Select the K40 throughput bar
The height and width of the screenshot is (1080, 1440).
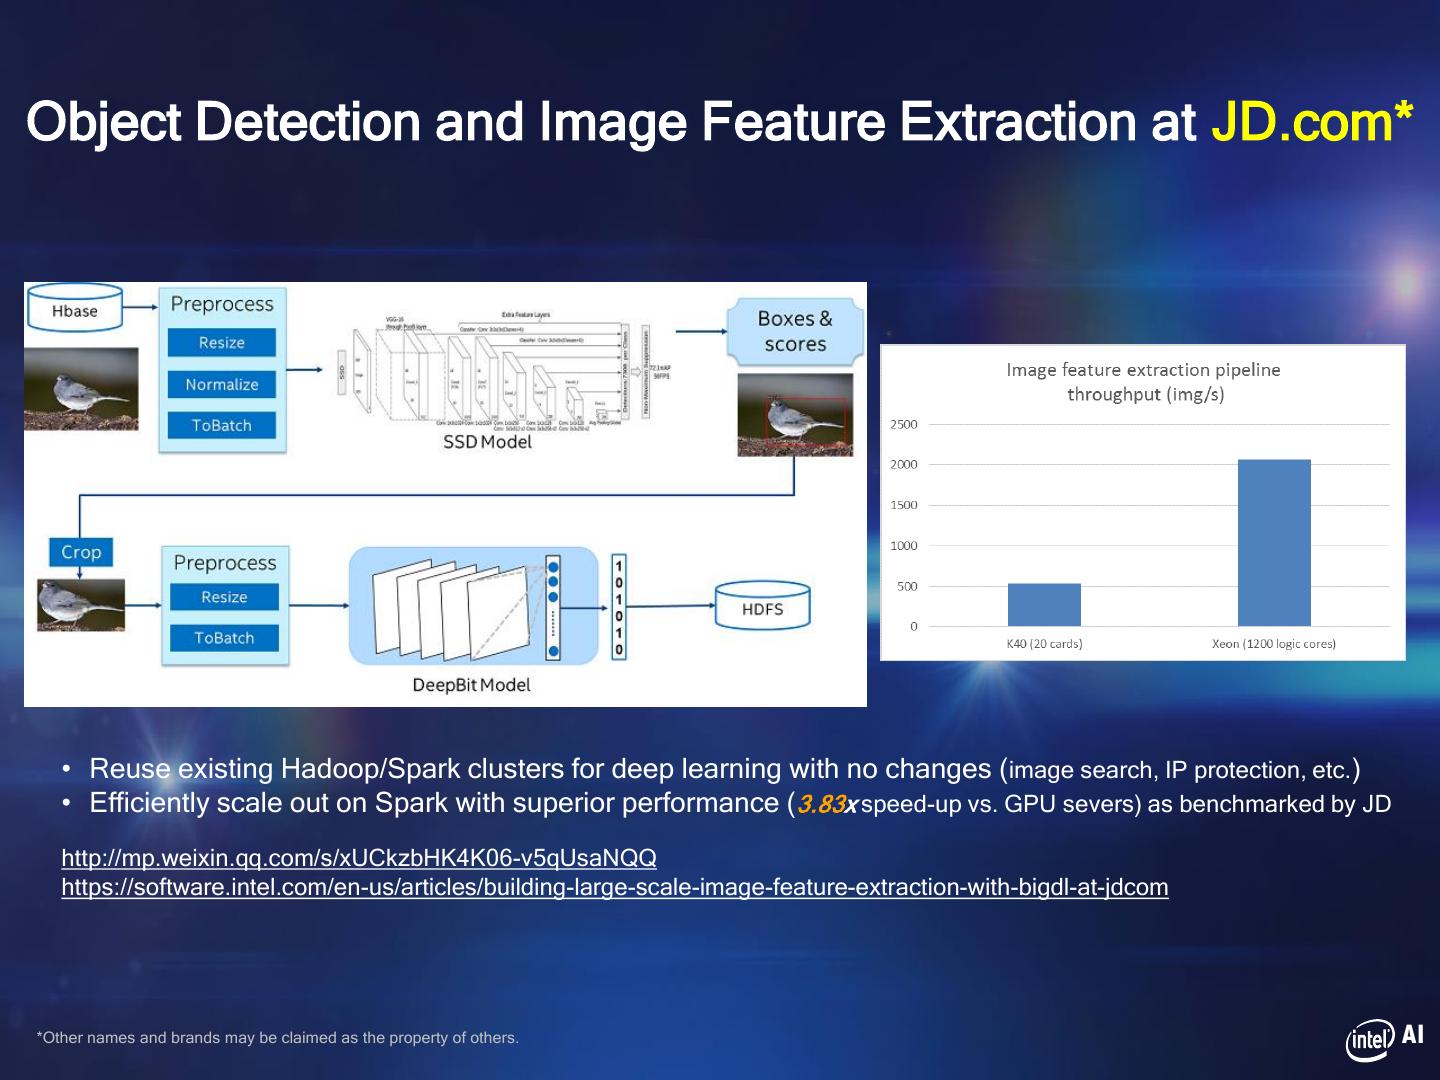tap(1044, 605)
